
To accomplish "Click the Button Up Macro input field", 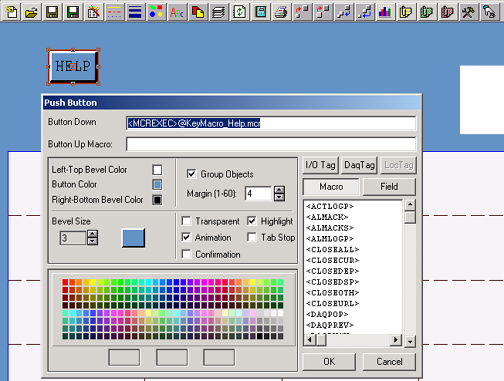I will point(271,144).
